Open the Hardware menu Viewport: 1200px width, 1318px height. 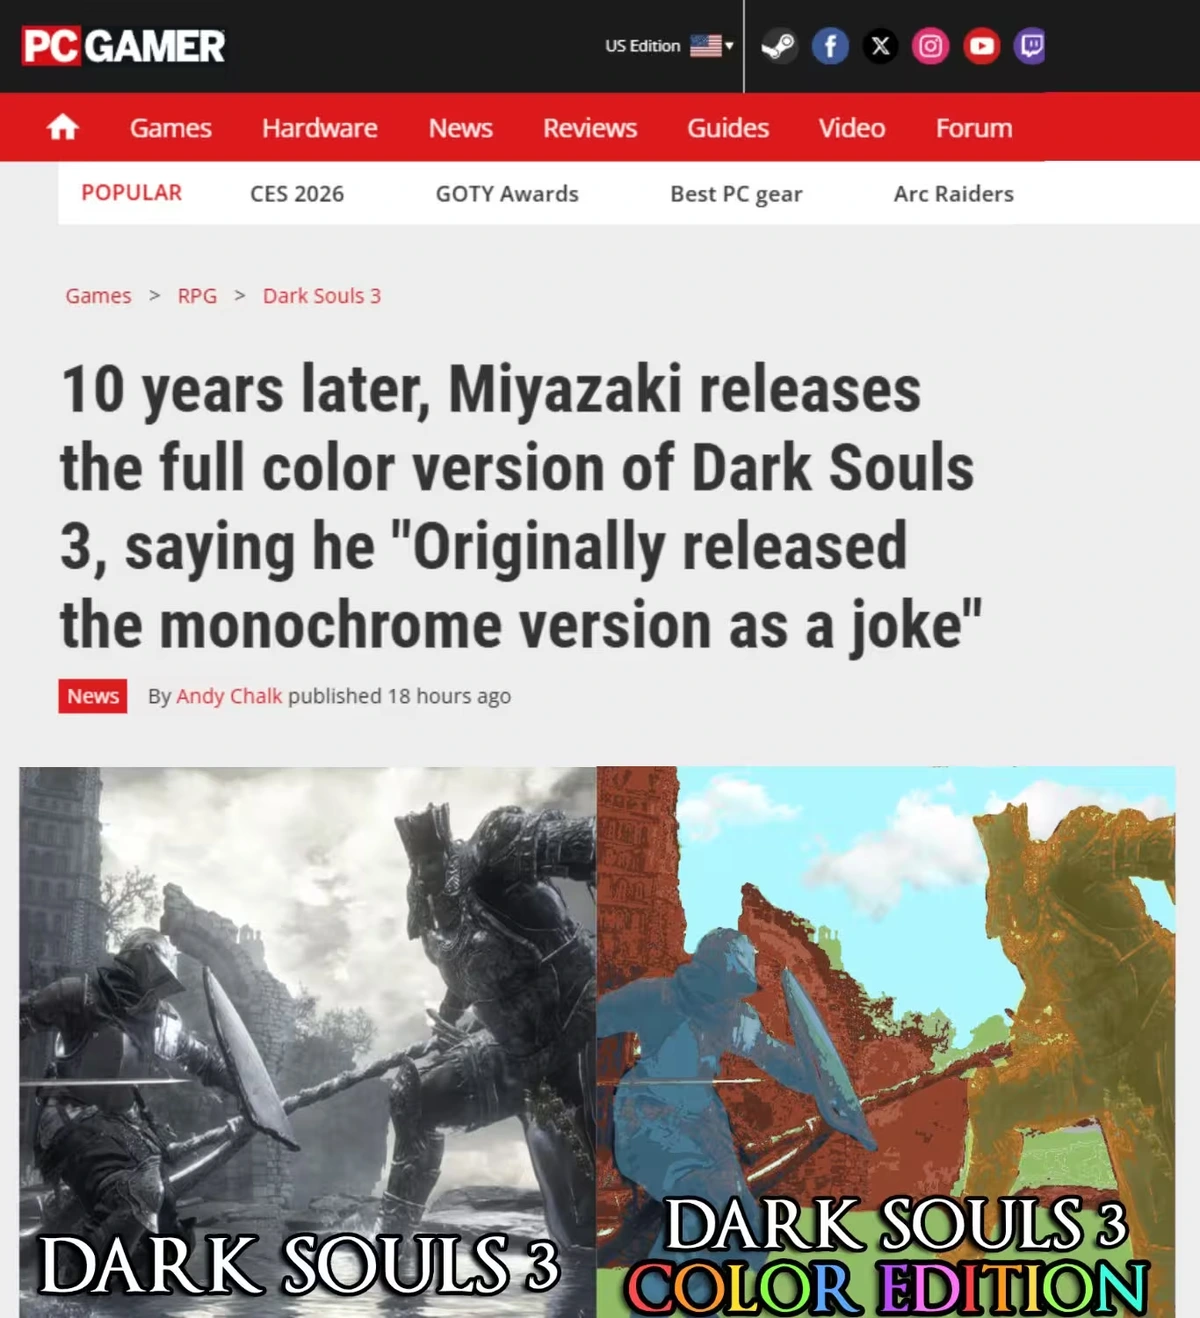click(x=319, y=128)
